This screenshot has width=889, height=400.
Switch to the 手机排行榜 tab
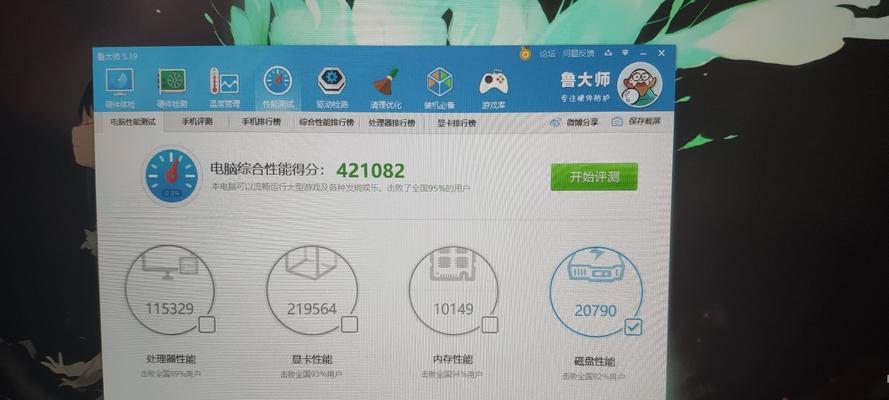tap(261, 122)
